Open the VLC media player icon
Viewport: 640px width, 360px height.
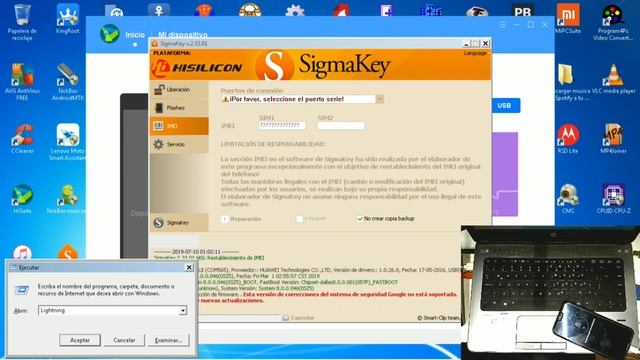click(x=613, y=79)
